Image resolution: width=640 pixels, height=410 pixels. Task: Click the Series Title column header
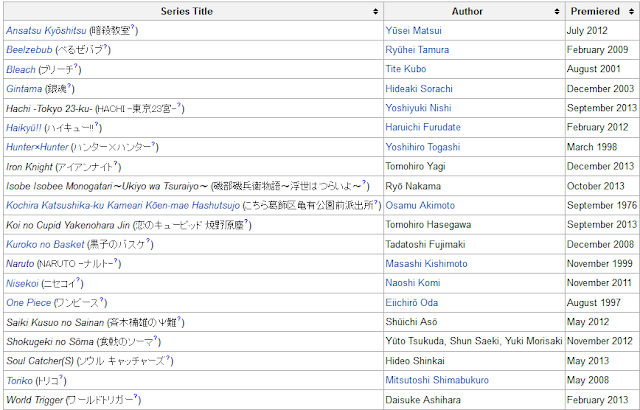193,11
